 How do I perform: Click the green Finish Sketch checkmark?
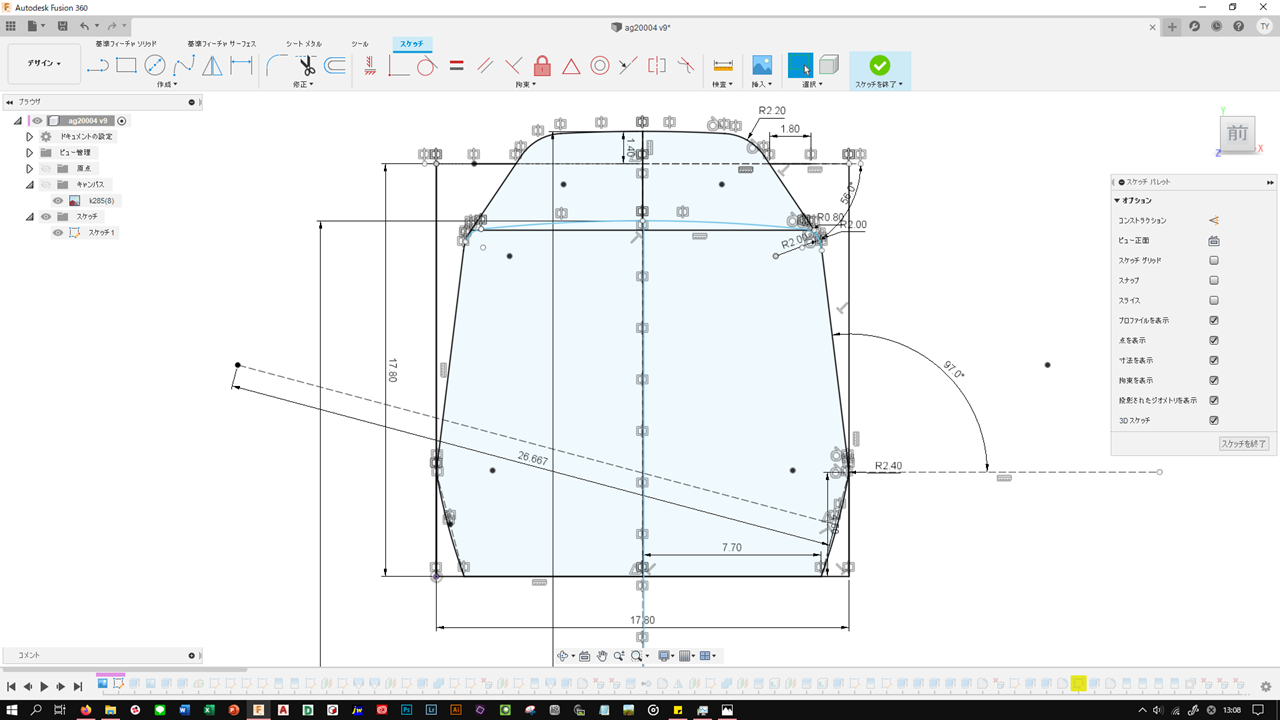click(x=879, y=65)
